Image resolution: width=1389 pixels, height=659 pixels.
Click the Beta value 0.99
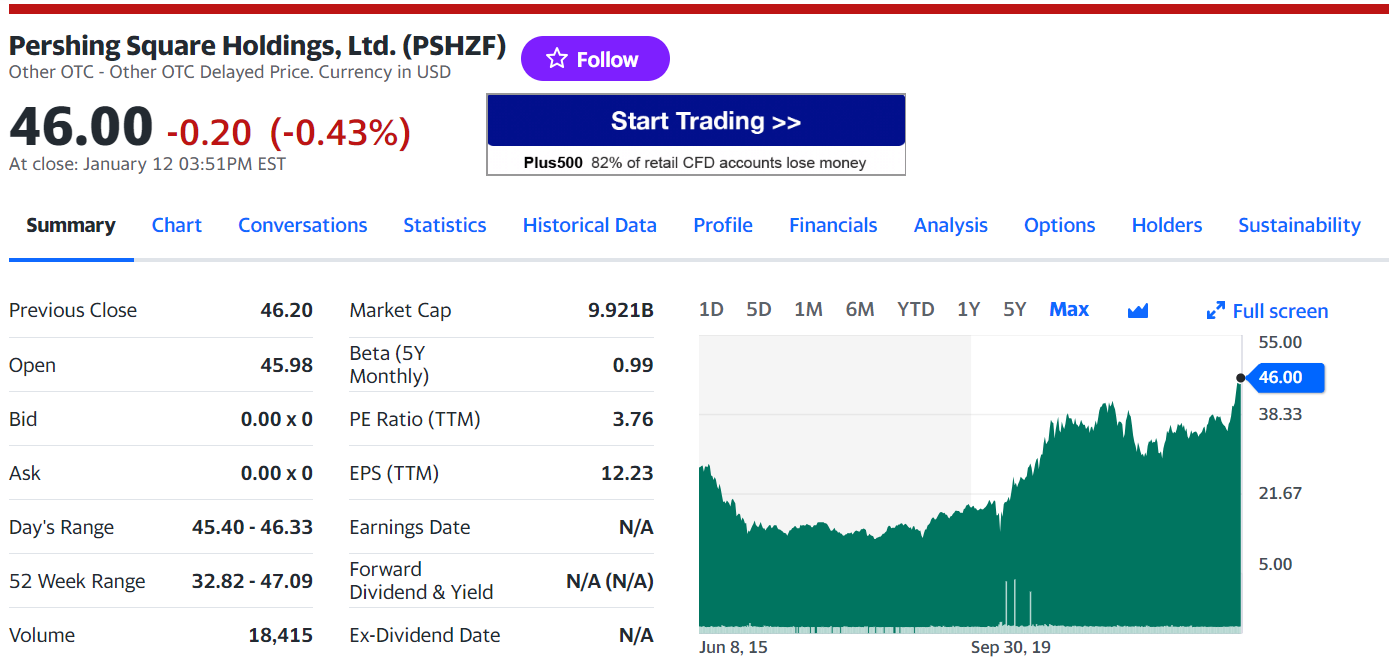(x=633, y=365)
